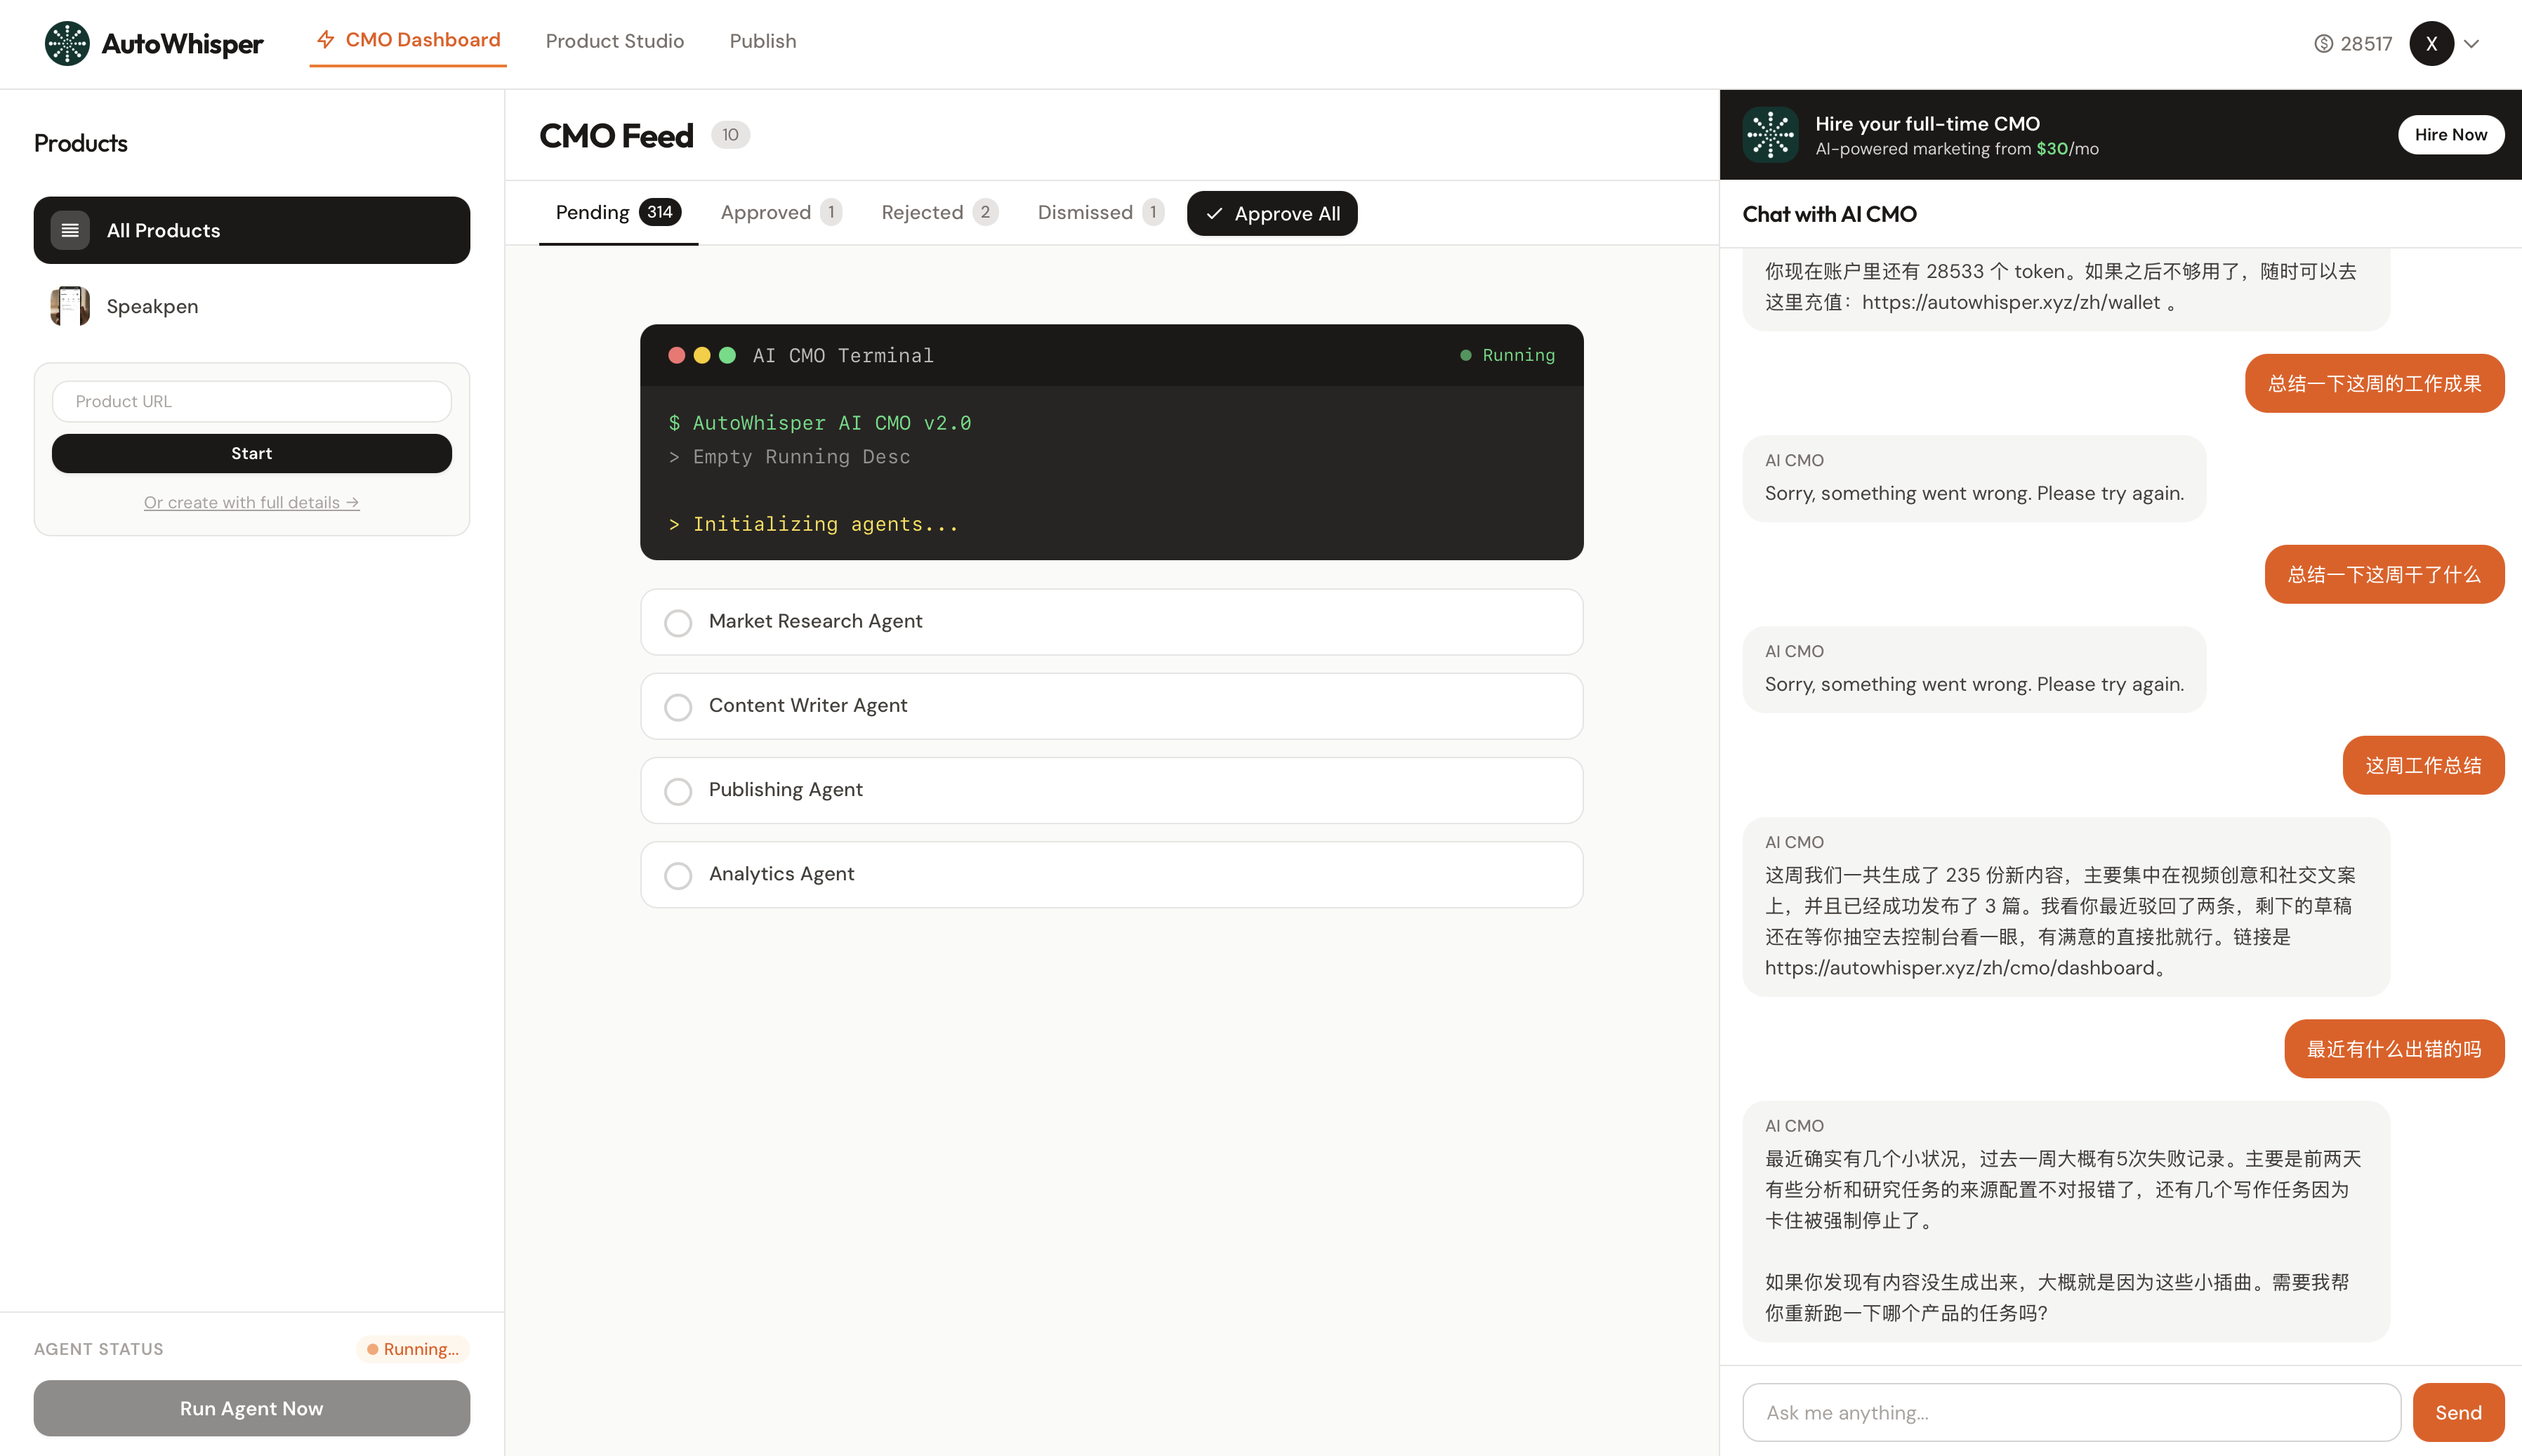This screenshot has height=1456, width=2522.
Task: Click the Hire Now button
Action: [2449, 134]
